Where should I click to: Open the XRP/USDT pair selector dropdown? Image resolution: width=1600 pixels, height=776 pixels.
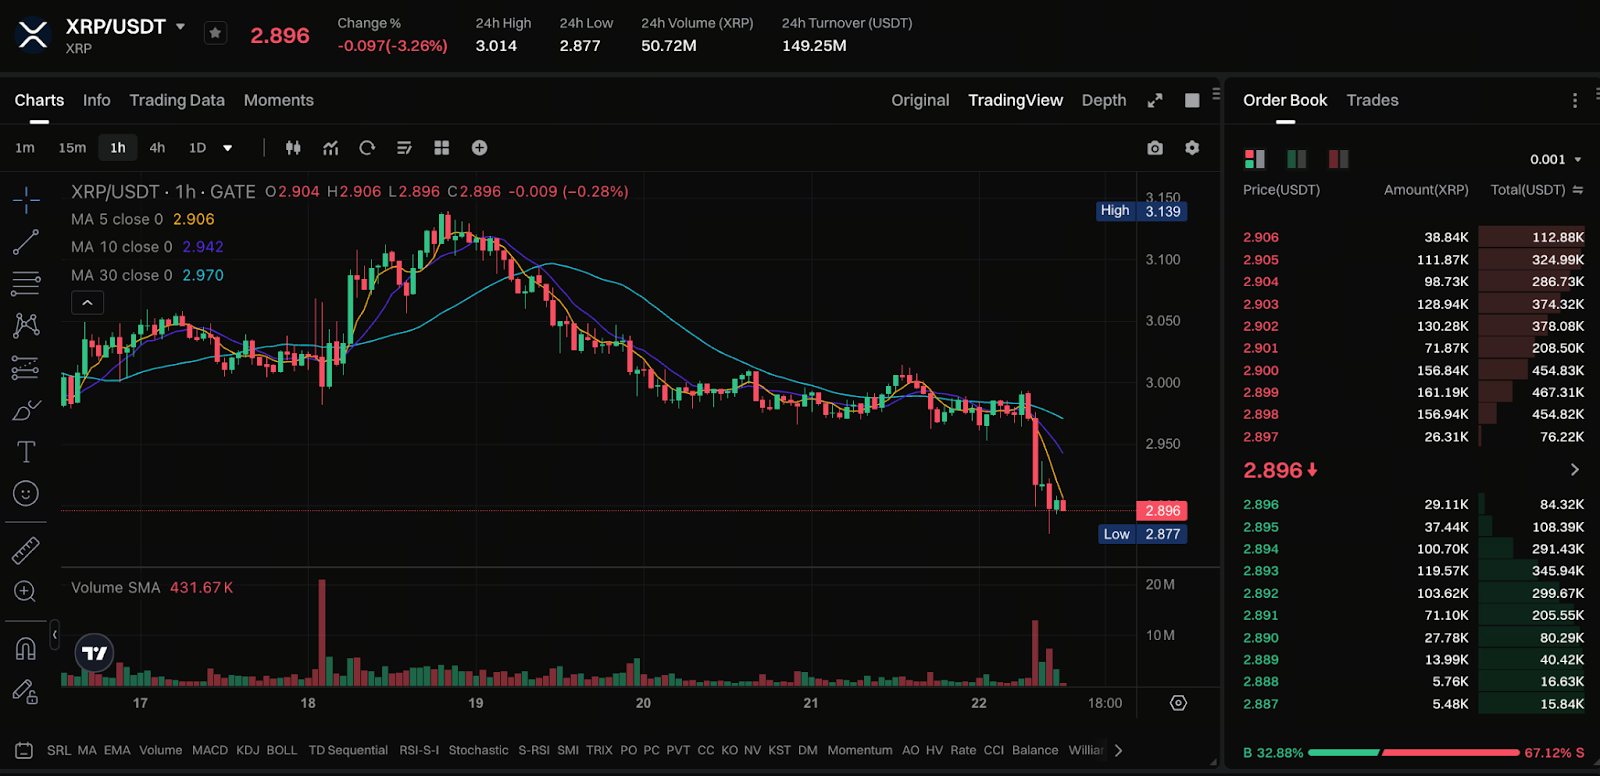[180, 27]
